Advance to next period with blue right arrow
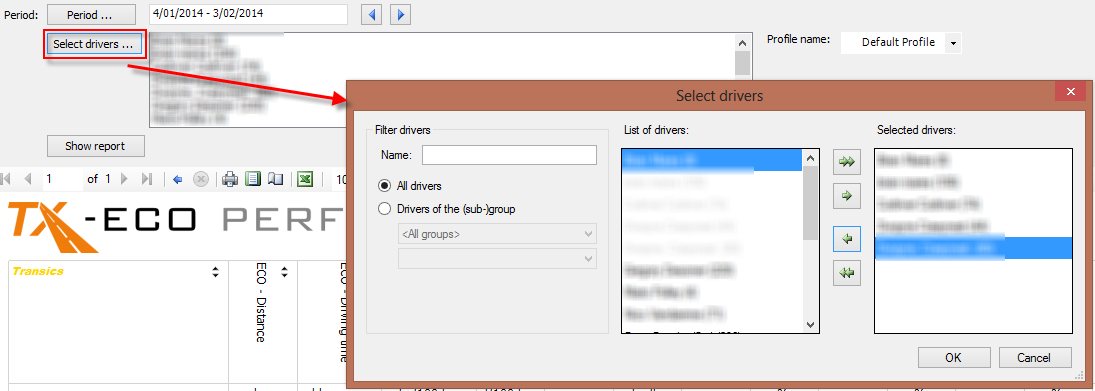 click(x=399, y=14)
